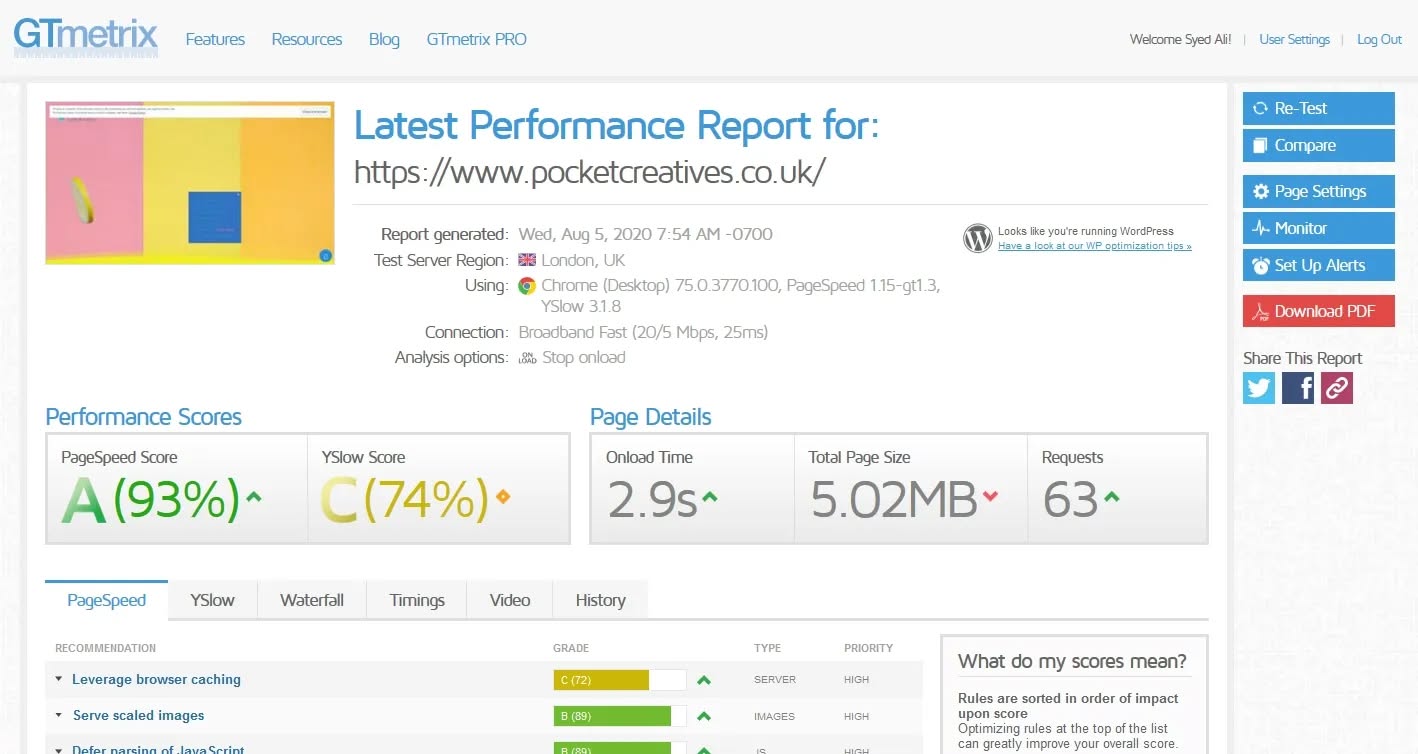Expand Defer parsing of JavaScript row
The height and width of the screenshot is (754, 1418).
158,749
